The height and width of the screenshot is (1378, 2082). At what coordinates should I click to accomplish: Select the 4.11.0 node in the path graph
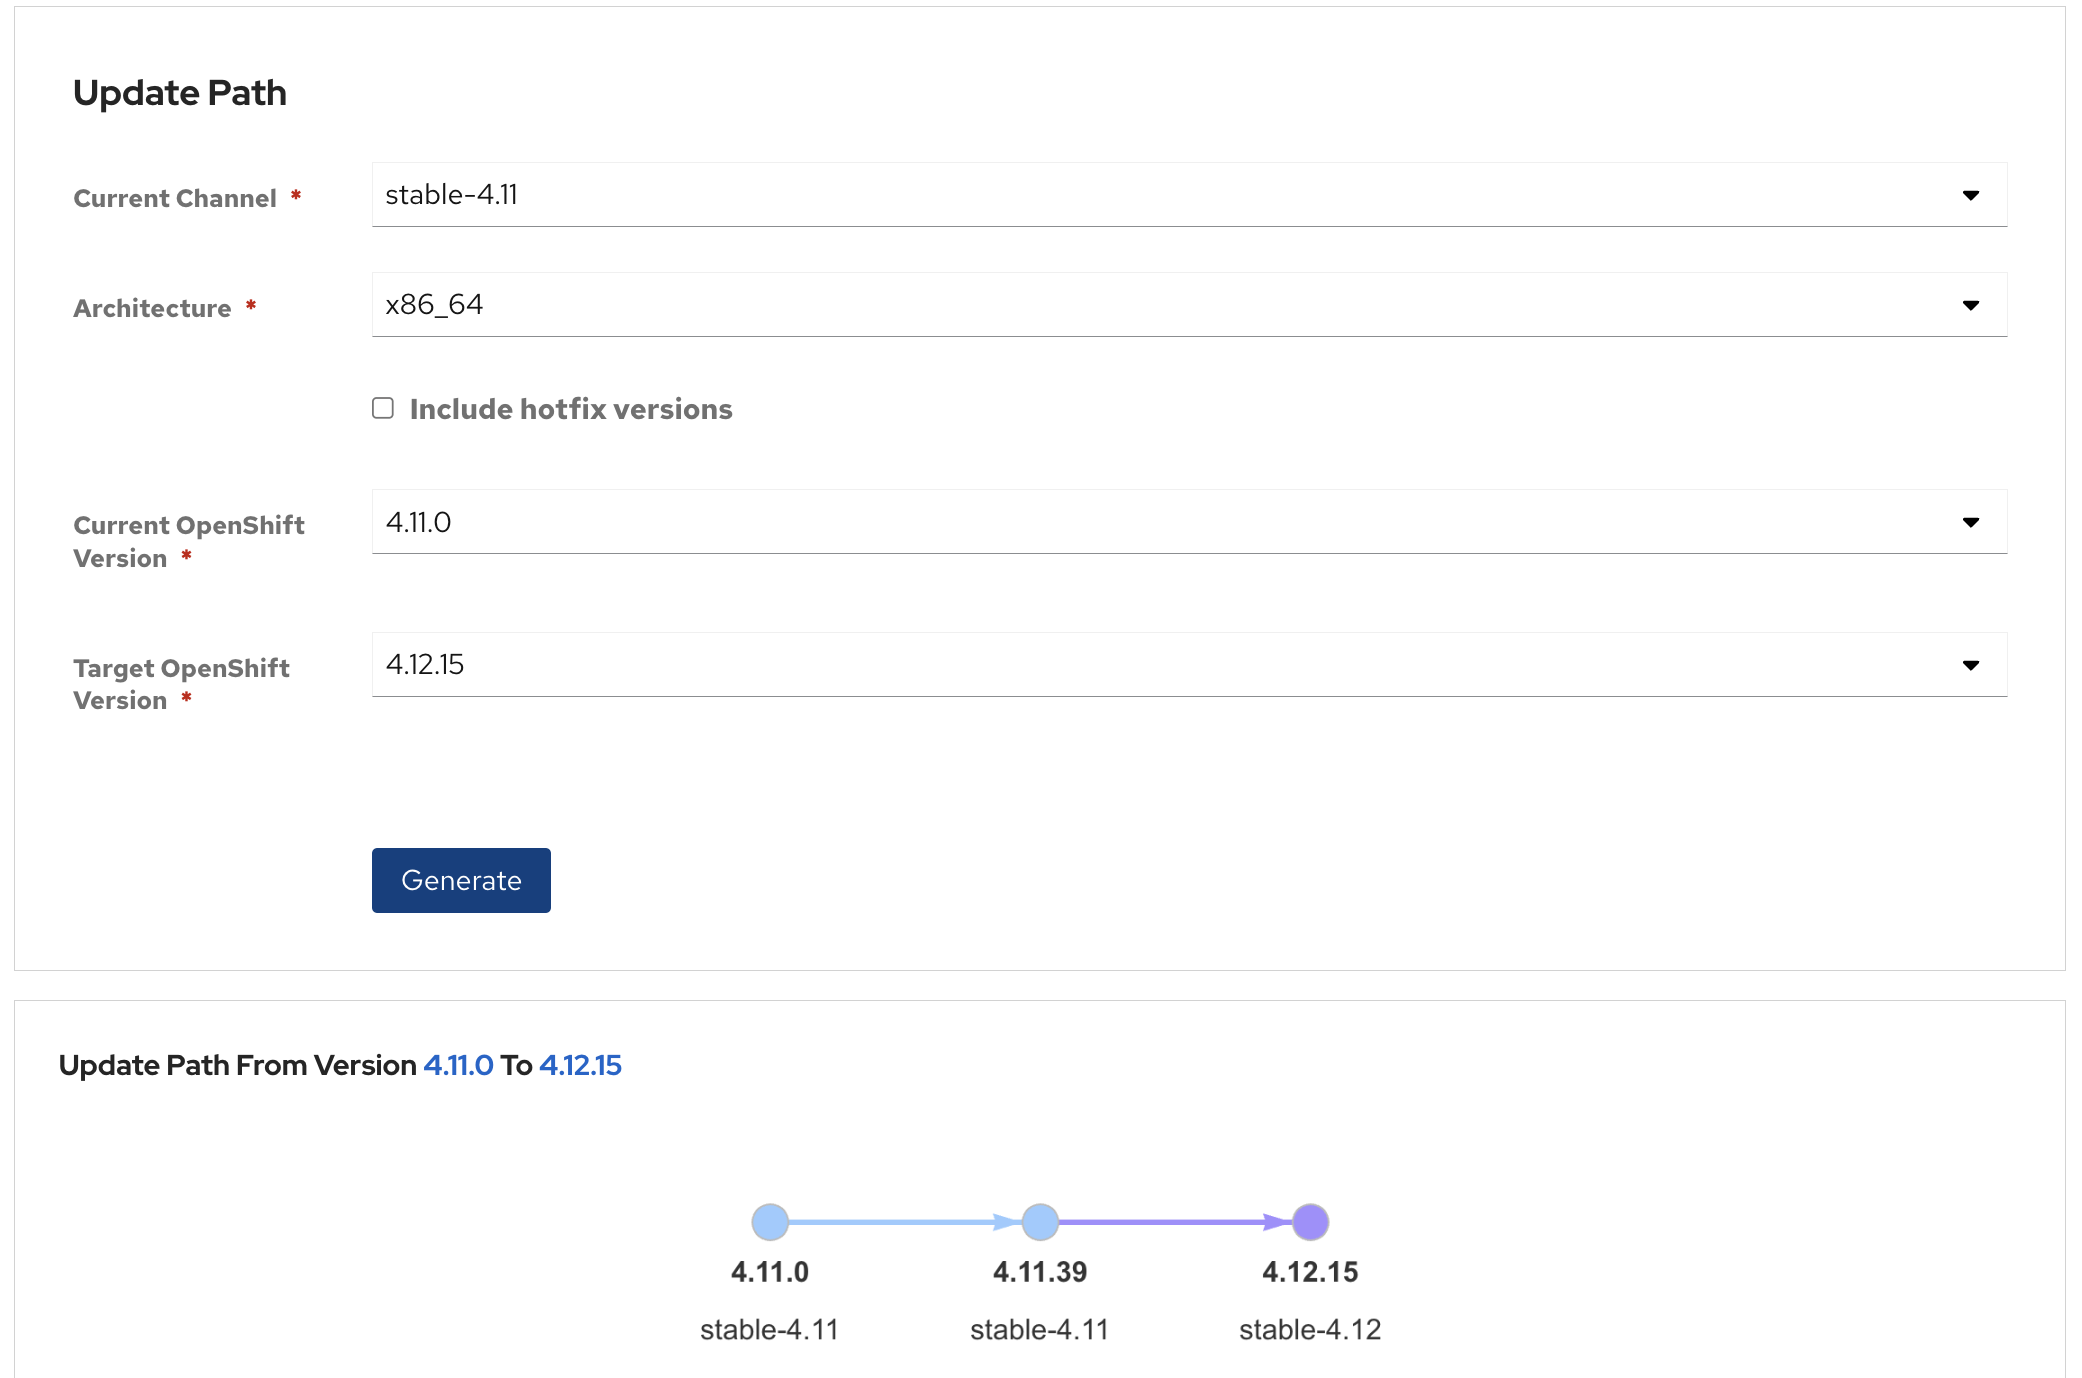coord(769,1221)
